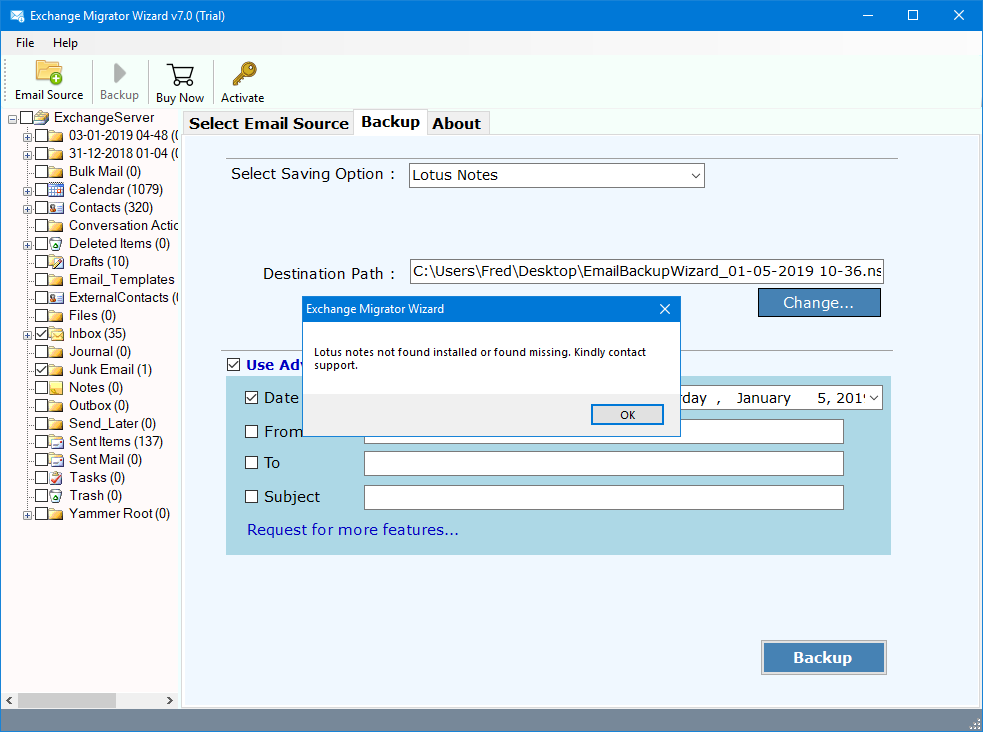Uncheck the Junk Email checkbox
Viewport: 983px width, 732px height.
coord(41,370)
